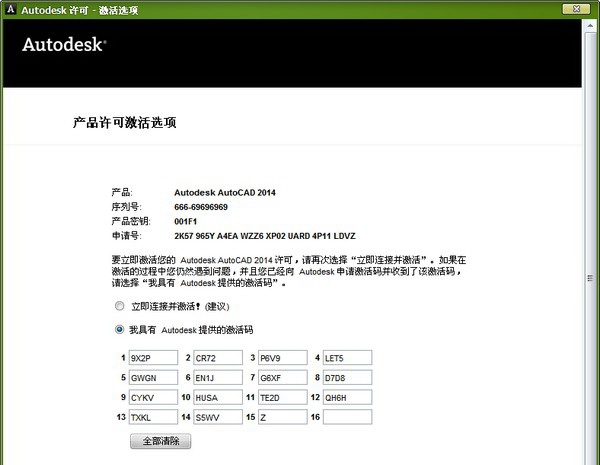Click activation code field 14 containing S5WV
This screenshot has width=600, height=465.
[218, 417]
